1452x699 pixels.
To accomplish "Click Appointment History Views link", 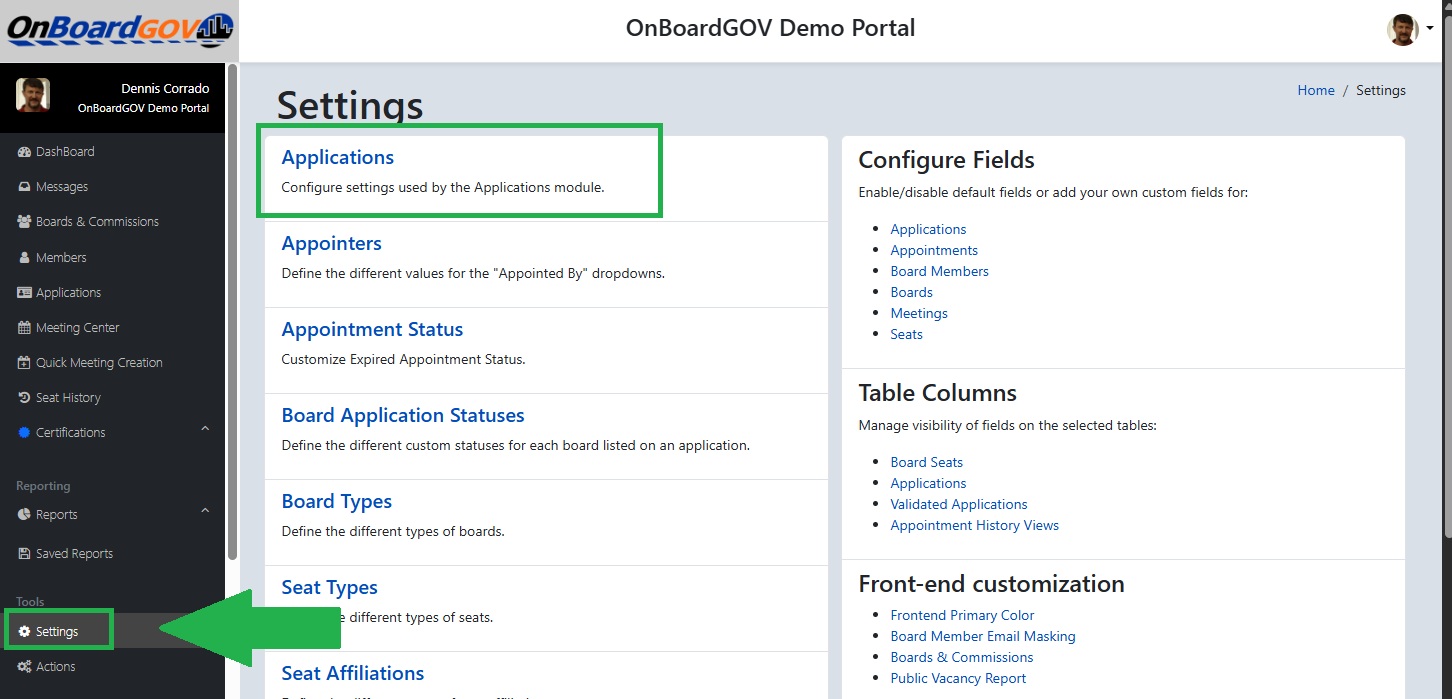I will pyautogui.click(x=975, y=525).
